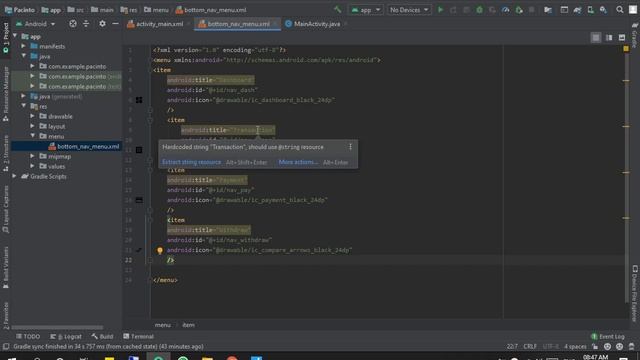Open the Terminal tool window tab
Viewport: 640px width, 360px height.
pos(138,336)
